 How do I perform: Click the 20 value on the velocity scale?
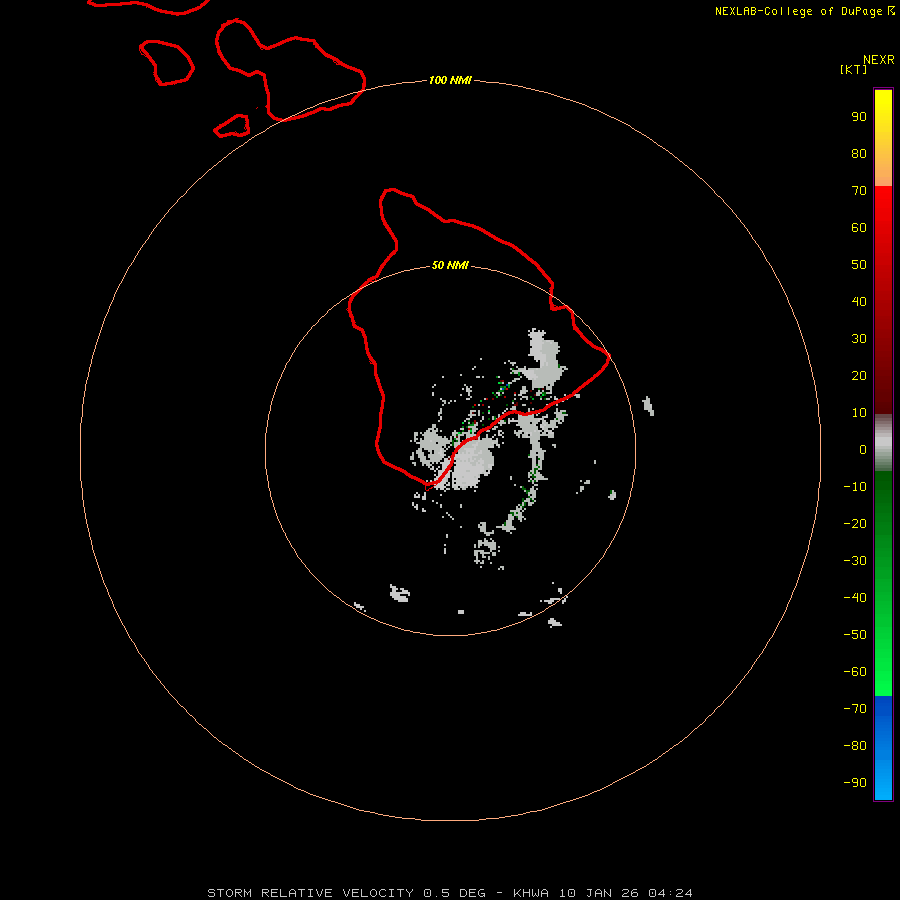(x=859, y=376)
